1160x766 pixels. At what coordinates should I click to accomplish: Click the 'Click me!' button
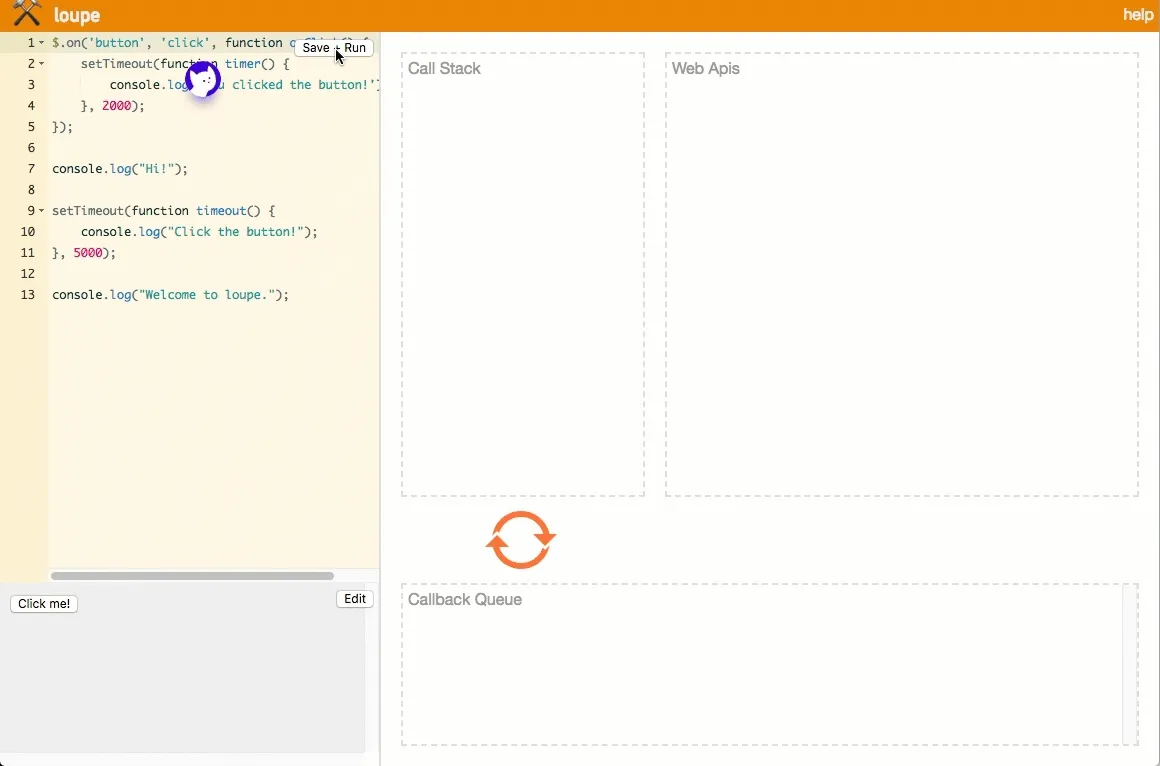pos(44,604)
